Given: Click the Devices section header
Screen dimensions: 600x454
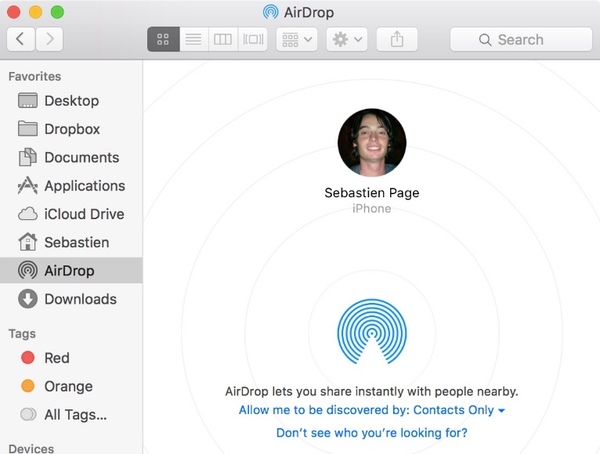Looking at the screenshot, I should 31,448.
